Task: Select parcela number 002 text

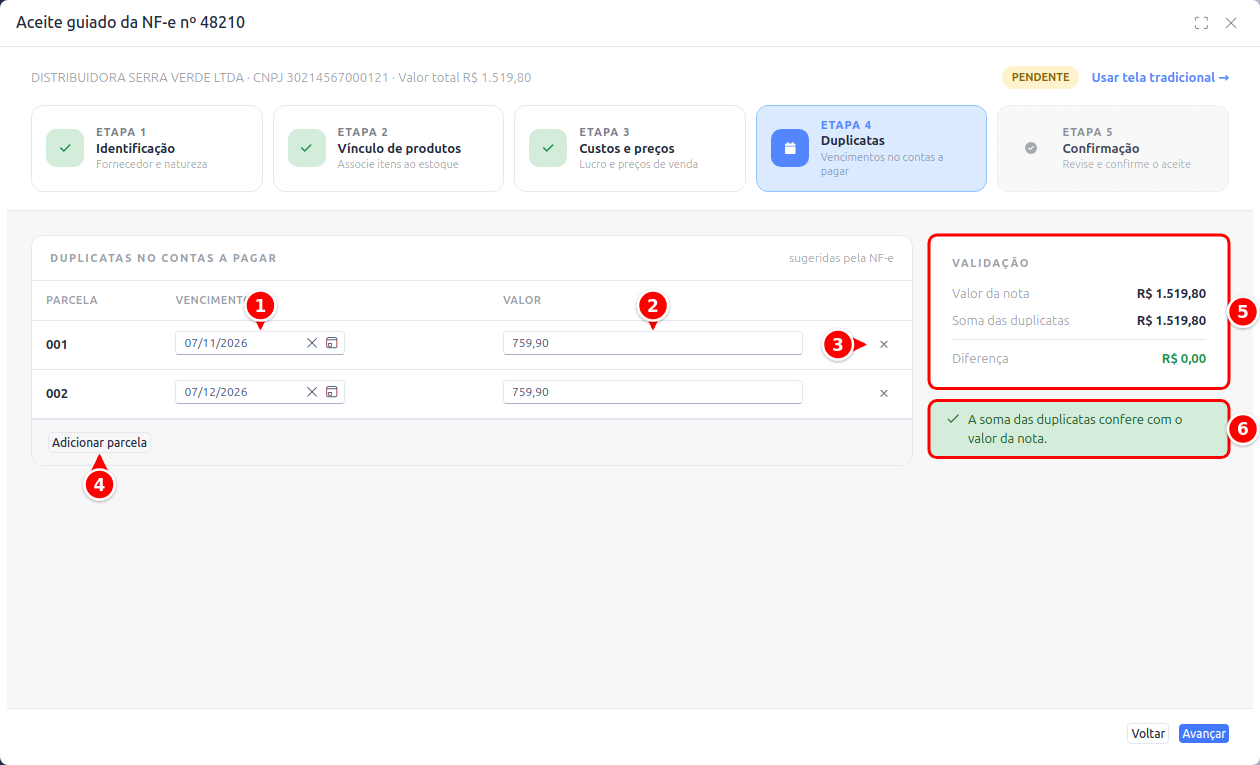Action: [x=57, y=393]
